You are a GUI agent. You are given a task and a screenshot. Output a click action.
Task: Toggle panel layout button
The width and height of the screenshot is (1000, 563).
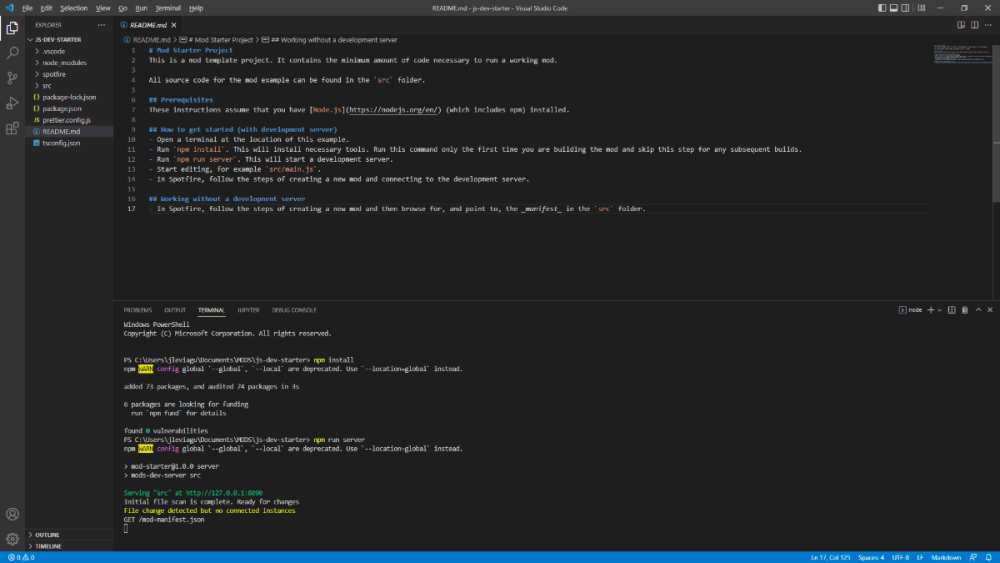(893, 8)
